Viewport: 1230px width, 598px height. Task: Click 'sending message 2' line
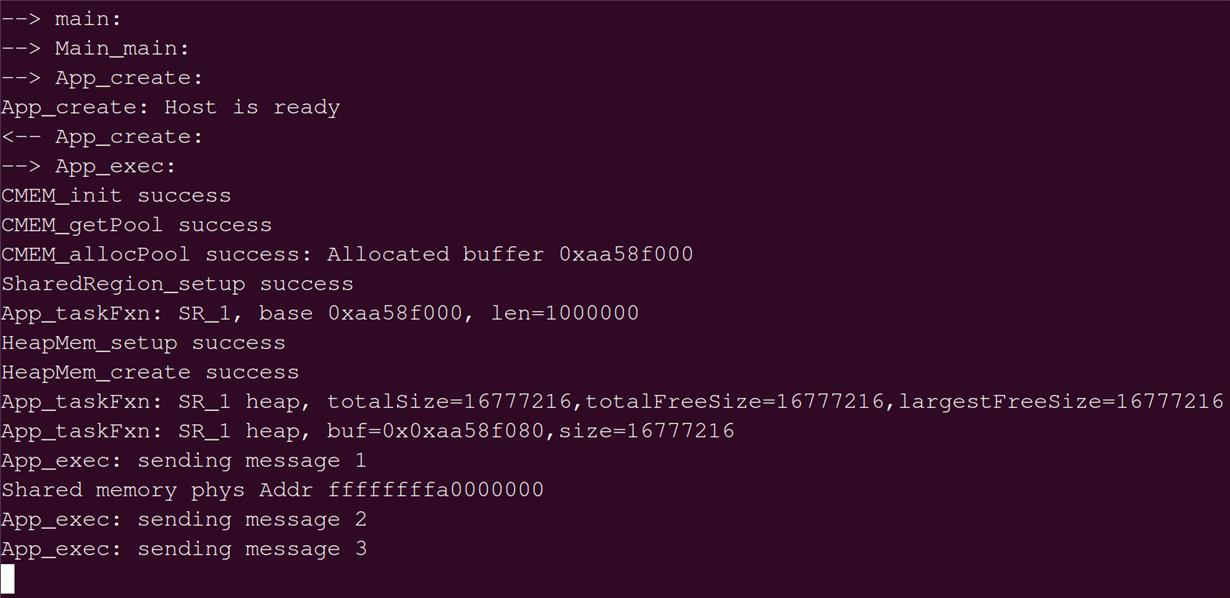(x=184, y=520)
